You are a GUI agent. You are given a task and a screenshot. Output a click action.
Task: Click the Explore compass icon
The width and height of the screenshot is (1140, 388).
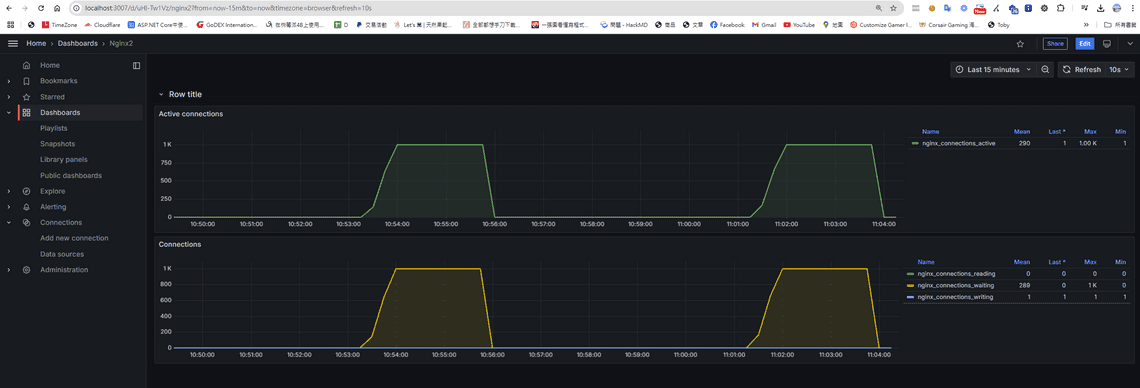[26, 191]
